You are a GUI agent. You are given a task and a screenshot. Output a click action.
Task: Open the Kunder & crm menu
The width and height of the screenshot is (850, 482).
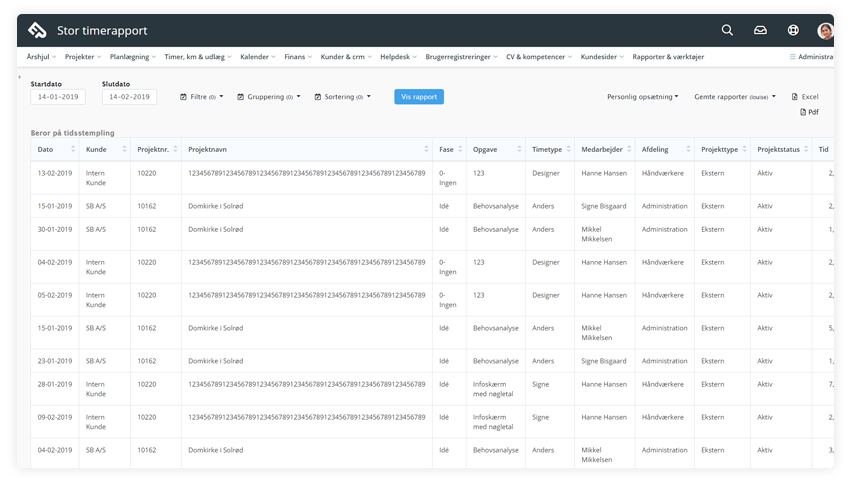[346, 57]
